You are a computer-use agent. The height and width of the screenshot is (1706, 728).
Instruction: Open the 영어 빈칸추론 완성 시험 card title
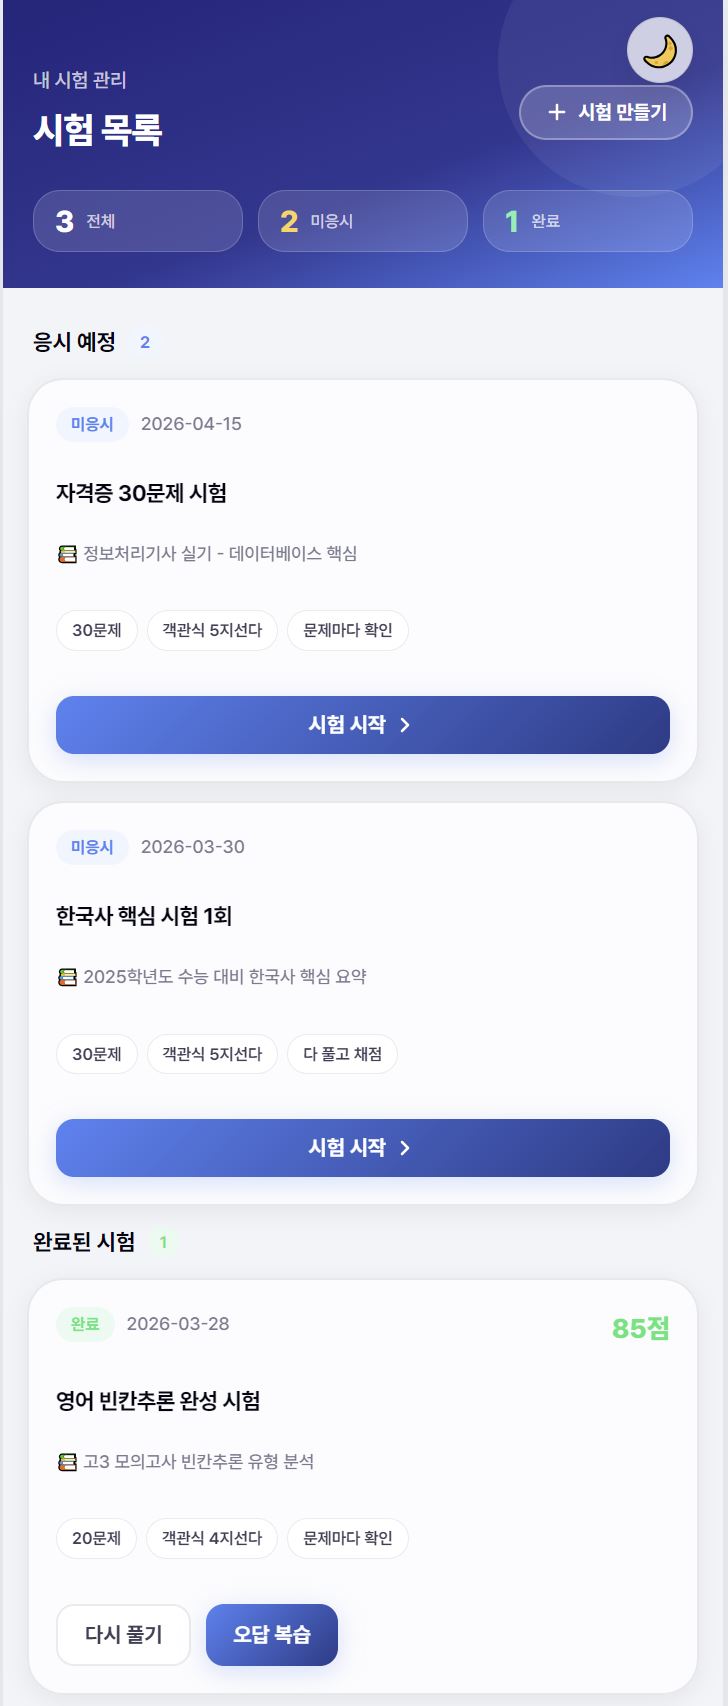[158, 1401]
